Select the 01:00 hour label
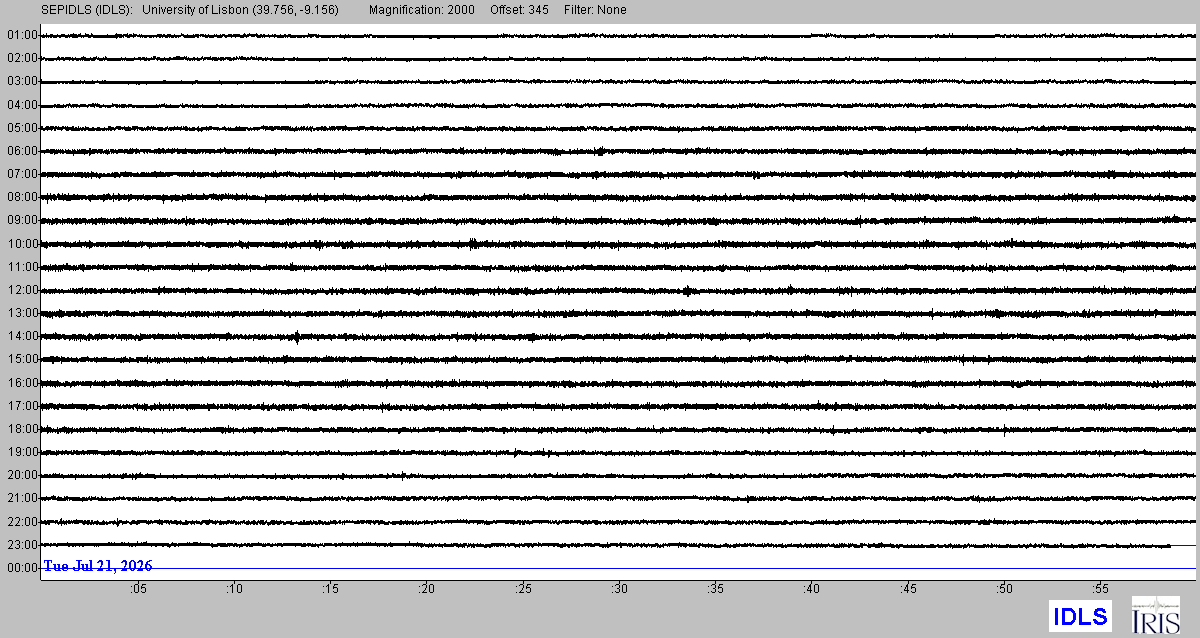Viewport: 1200px width, 638px height. (x=22, y=35)
